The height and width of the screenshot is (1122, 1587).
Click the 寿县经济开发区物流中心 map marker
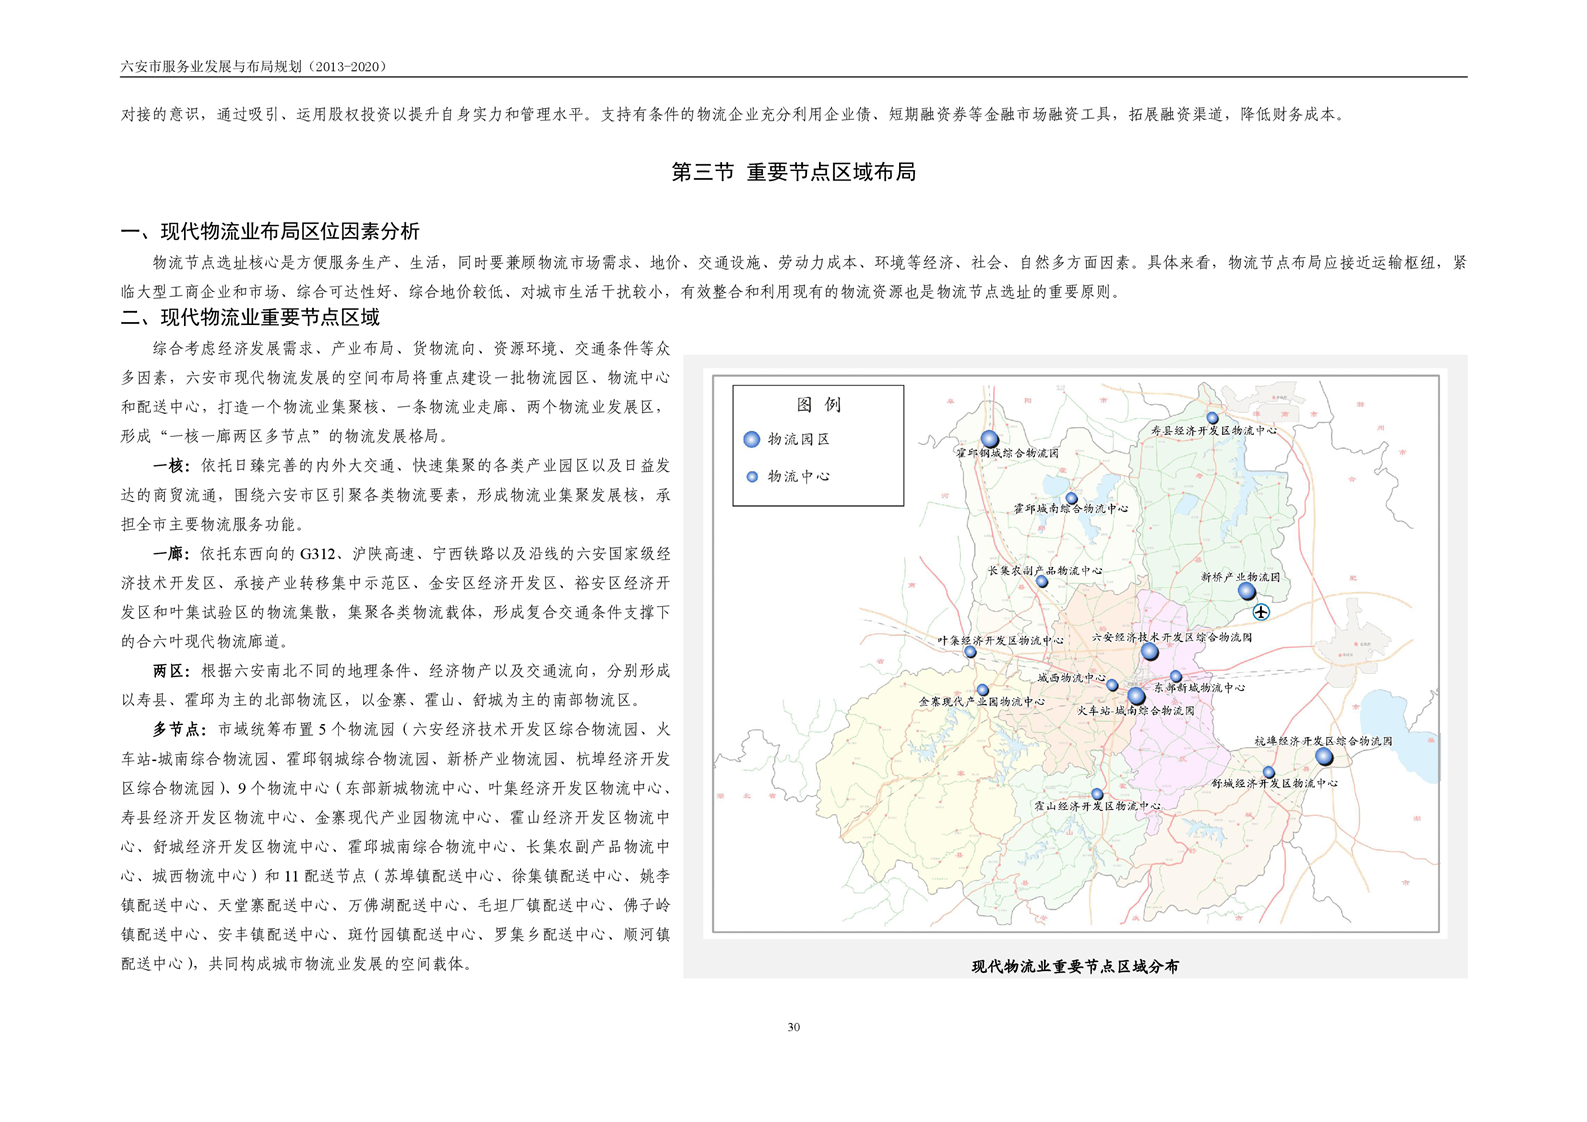[1212, 418]
